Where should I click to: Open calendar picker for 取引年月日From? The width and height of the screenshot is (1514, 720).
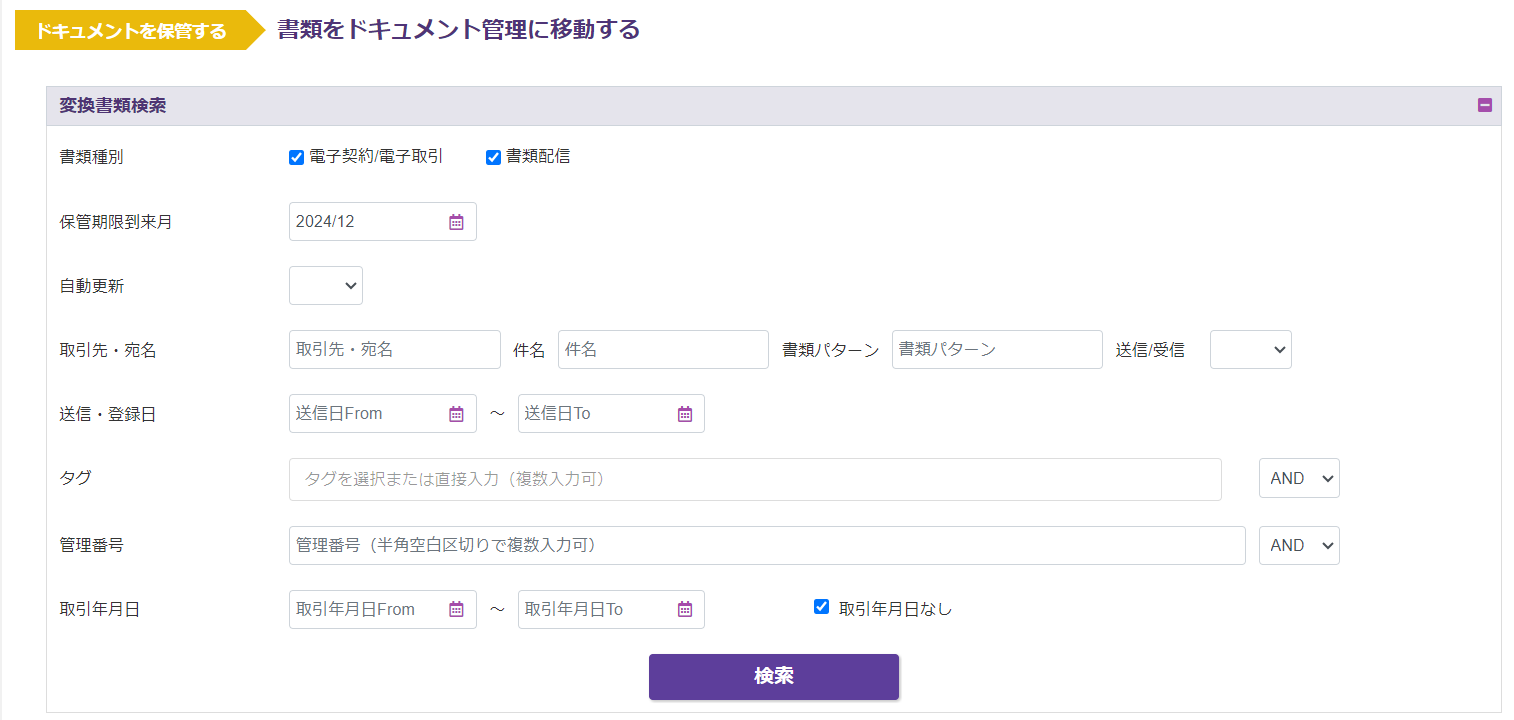click(456, 609)
